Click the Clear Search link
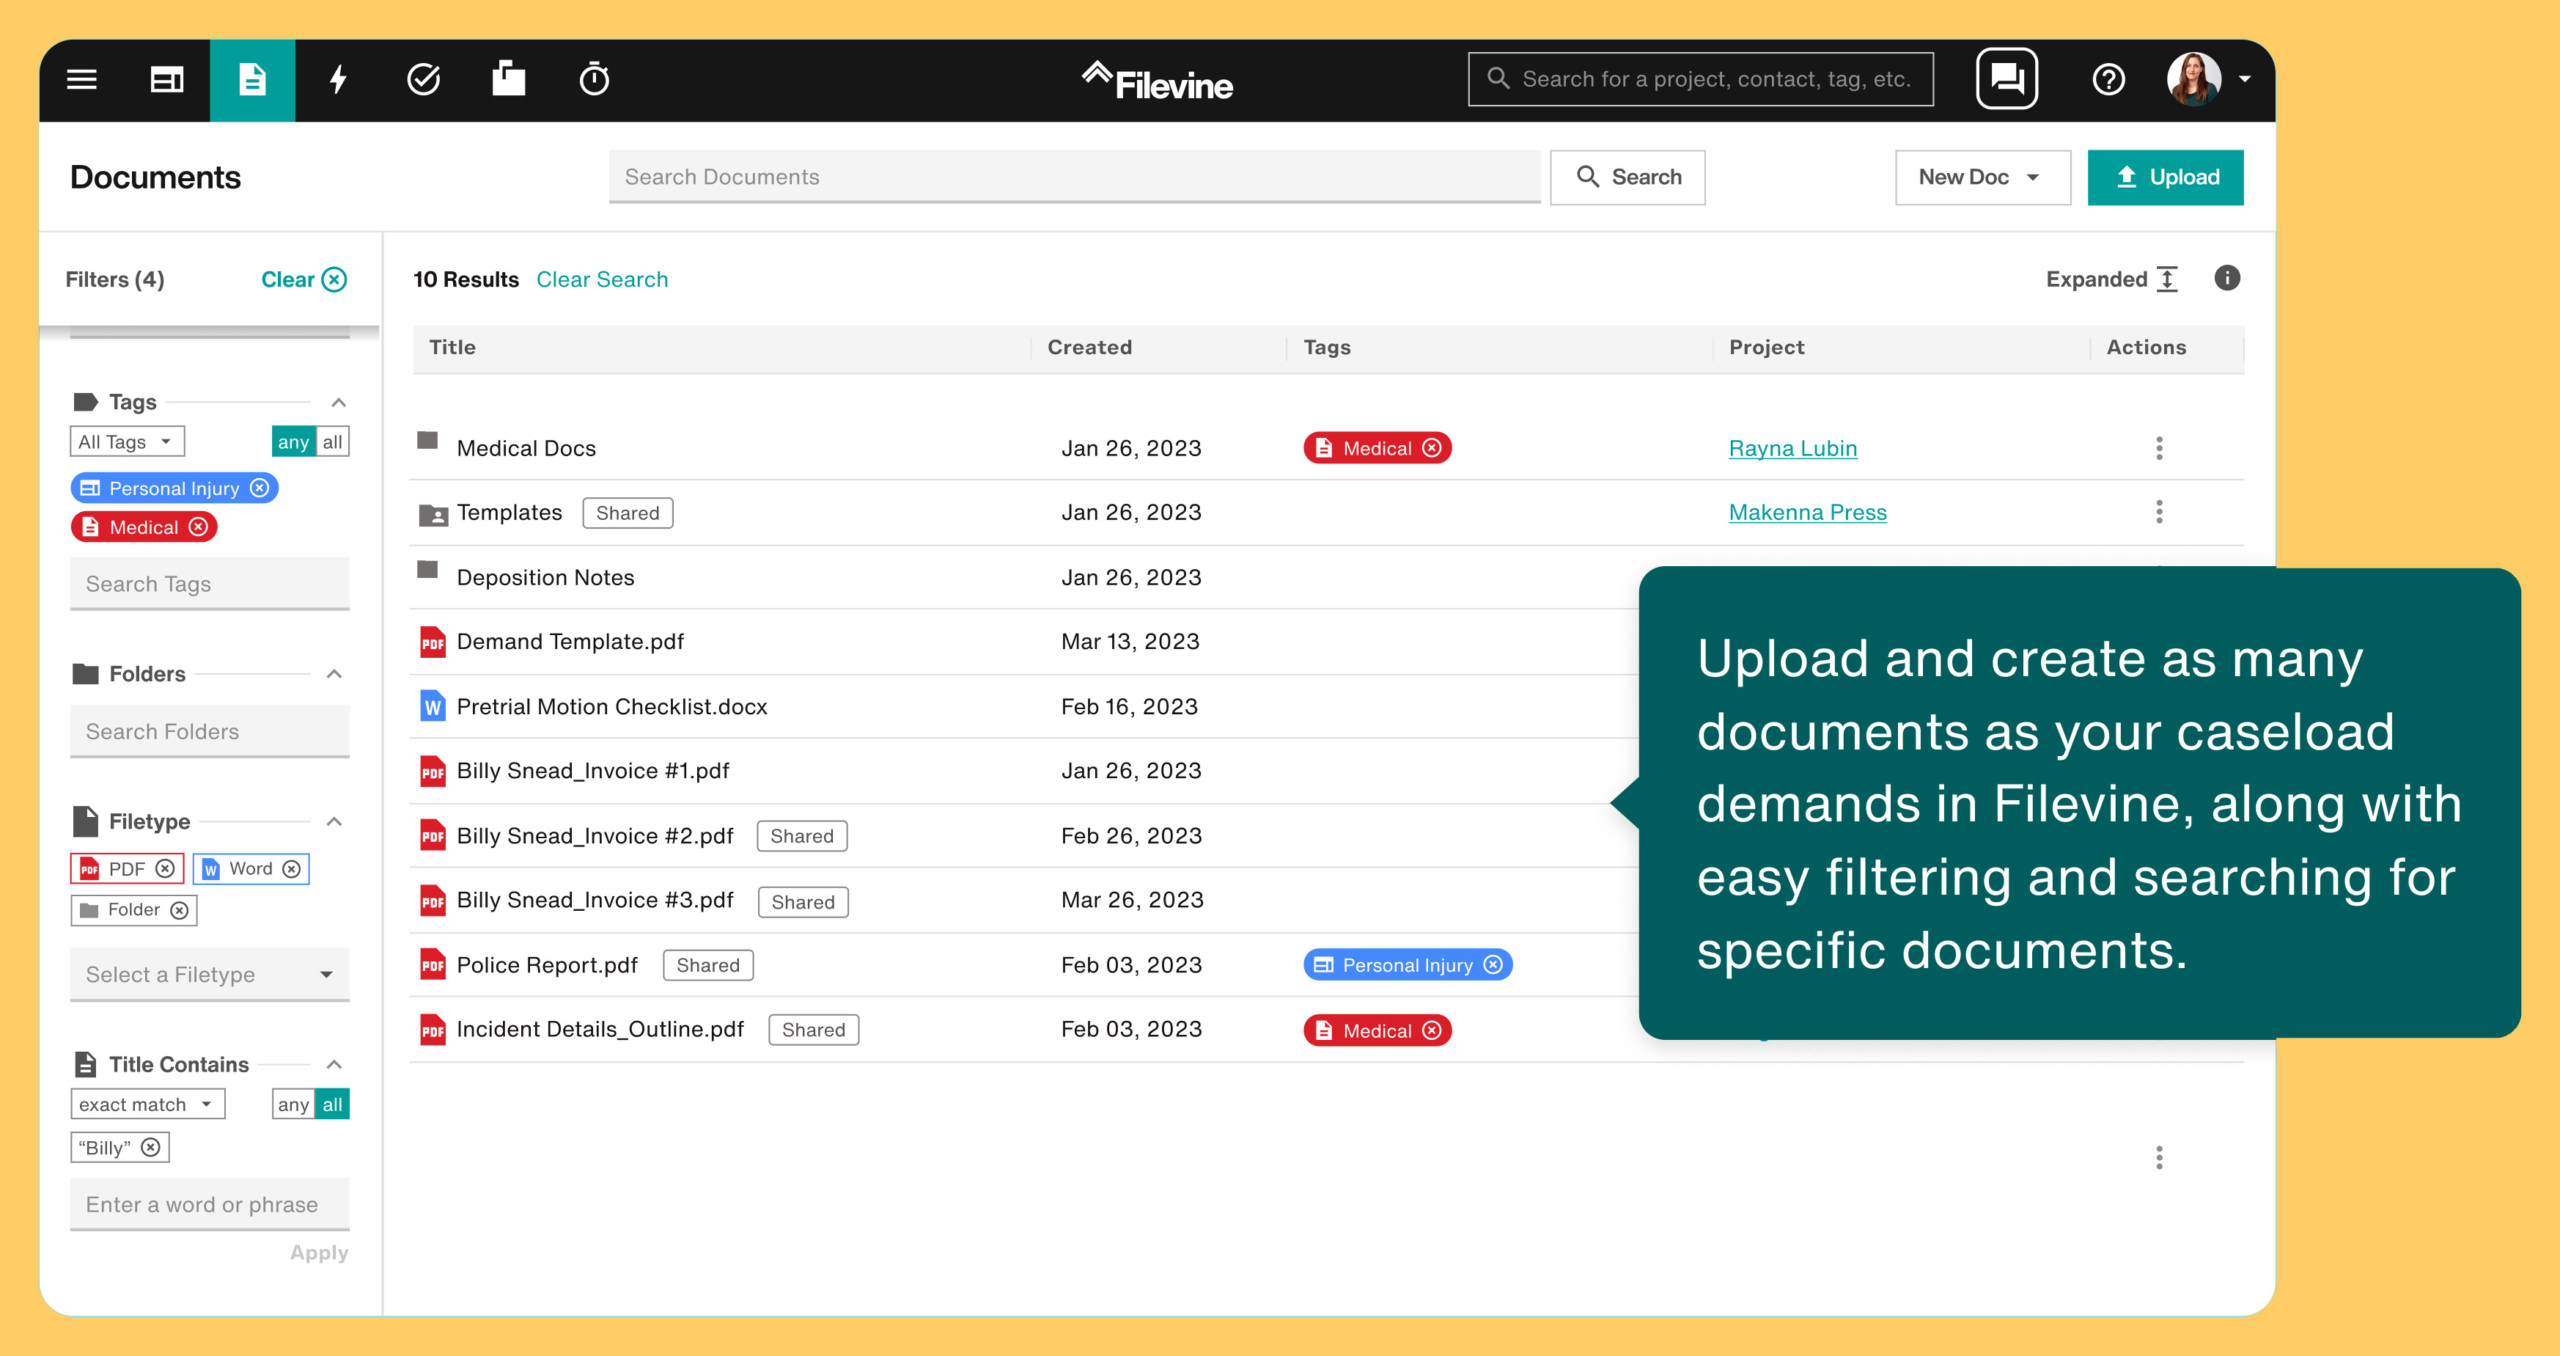Image resolution: width=2560 pixels, height=1356 pixels. (602, 279)
